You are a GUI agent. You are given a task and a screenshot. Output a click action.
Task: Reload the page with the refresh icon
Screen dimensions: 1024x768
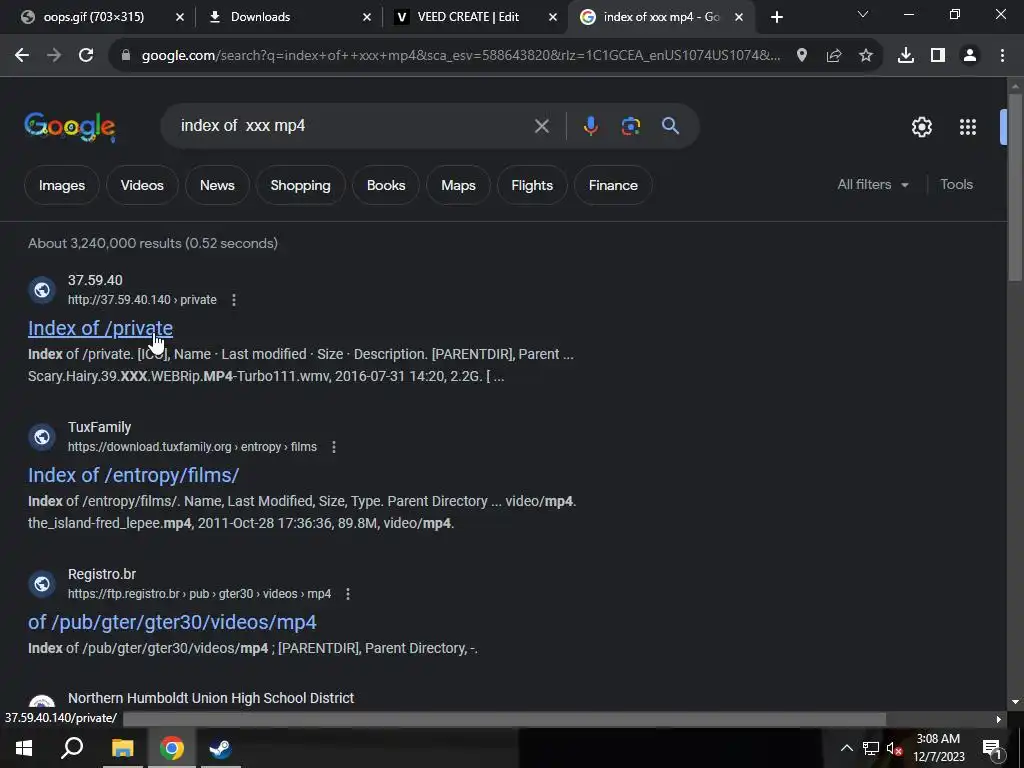coord(86,56)
